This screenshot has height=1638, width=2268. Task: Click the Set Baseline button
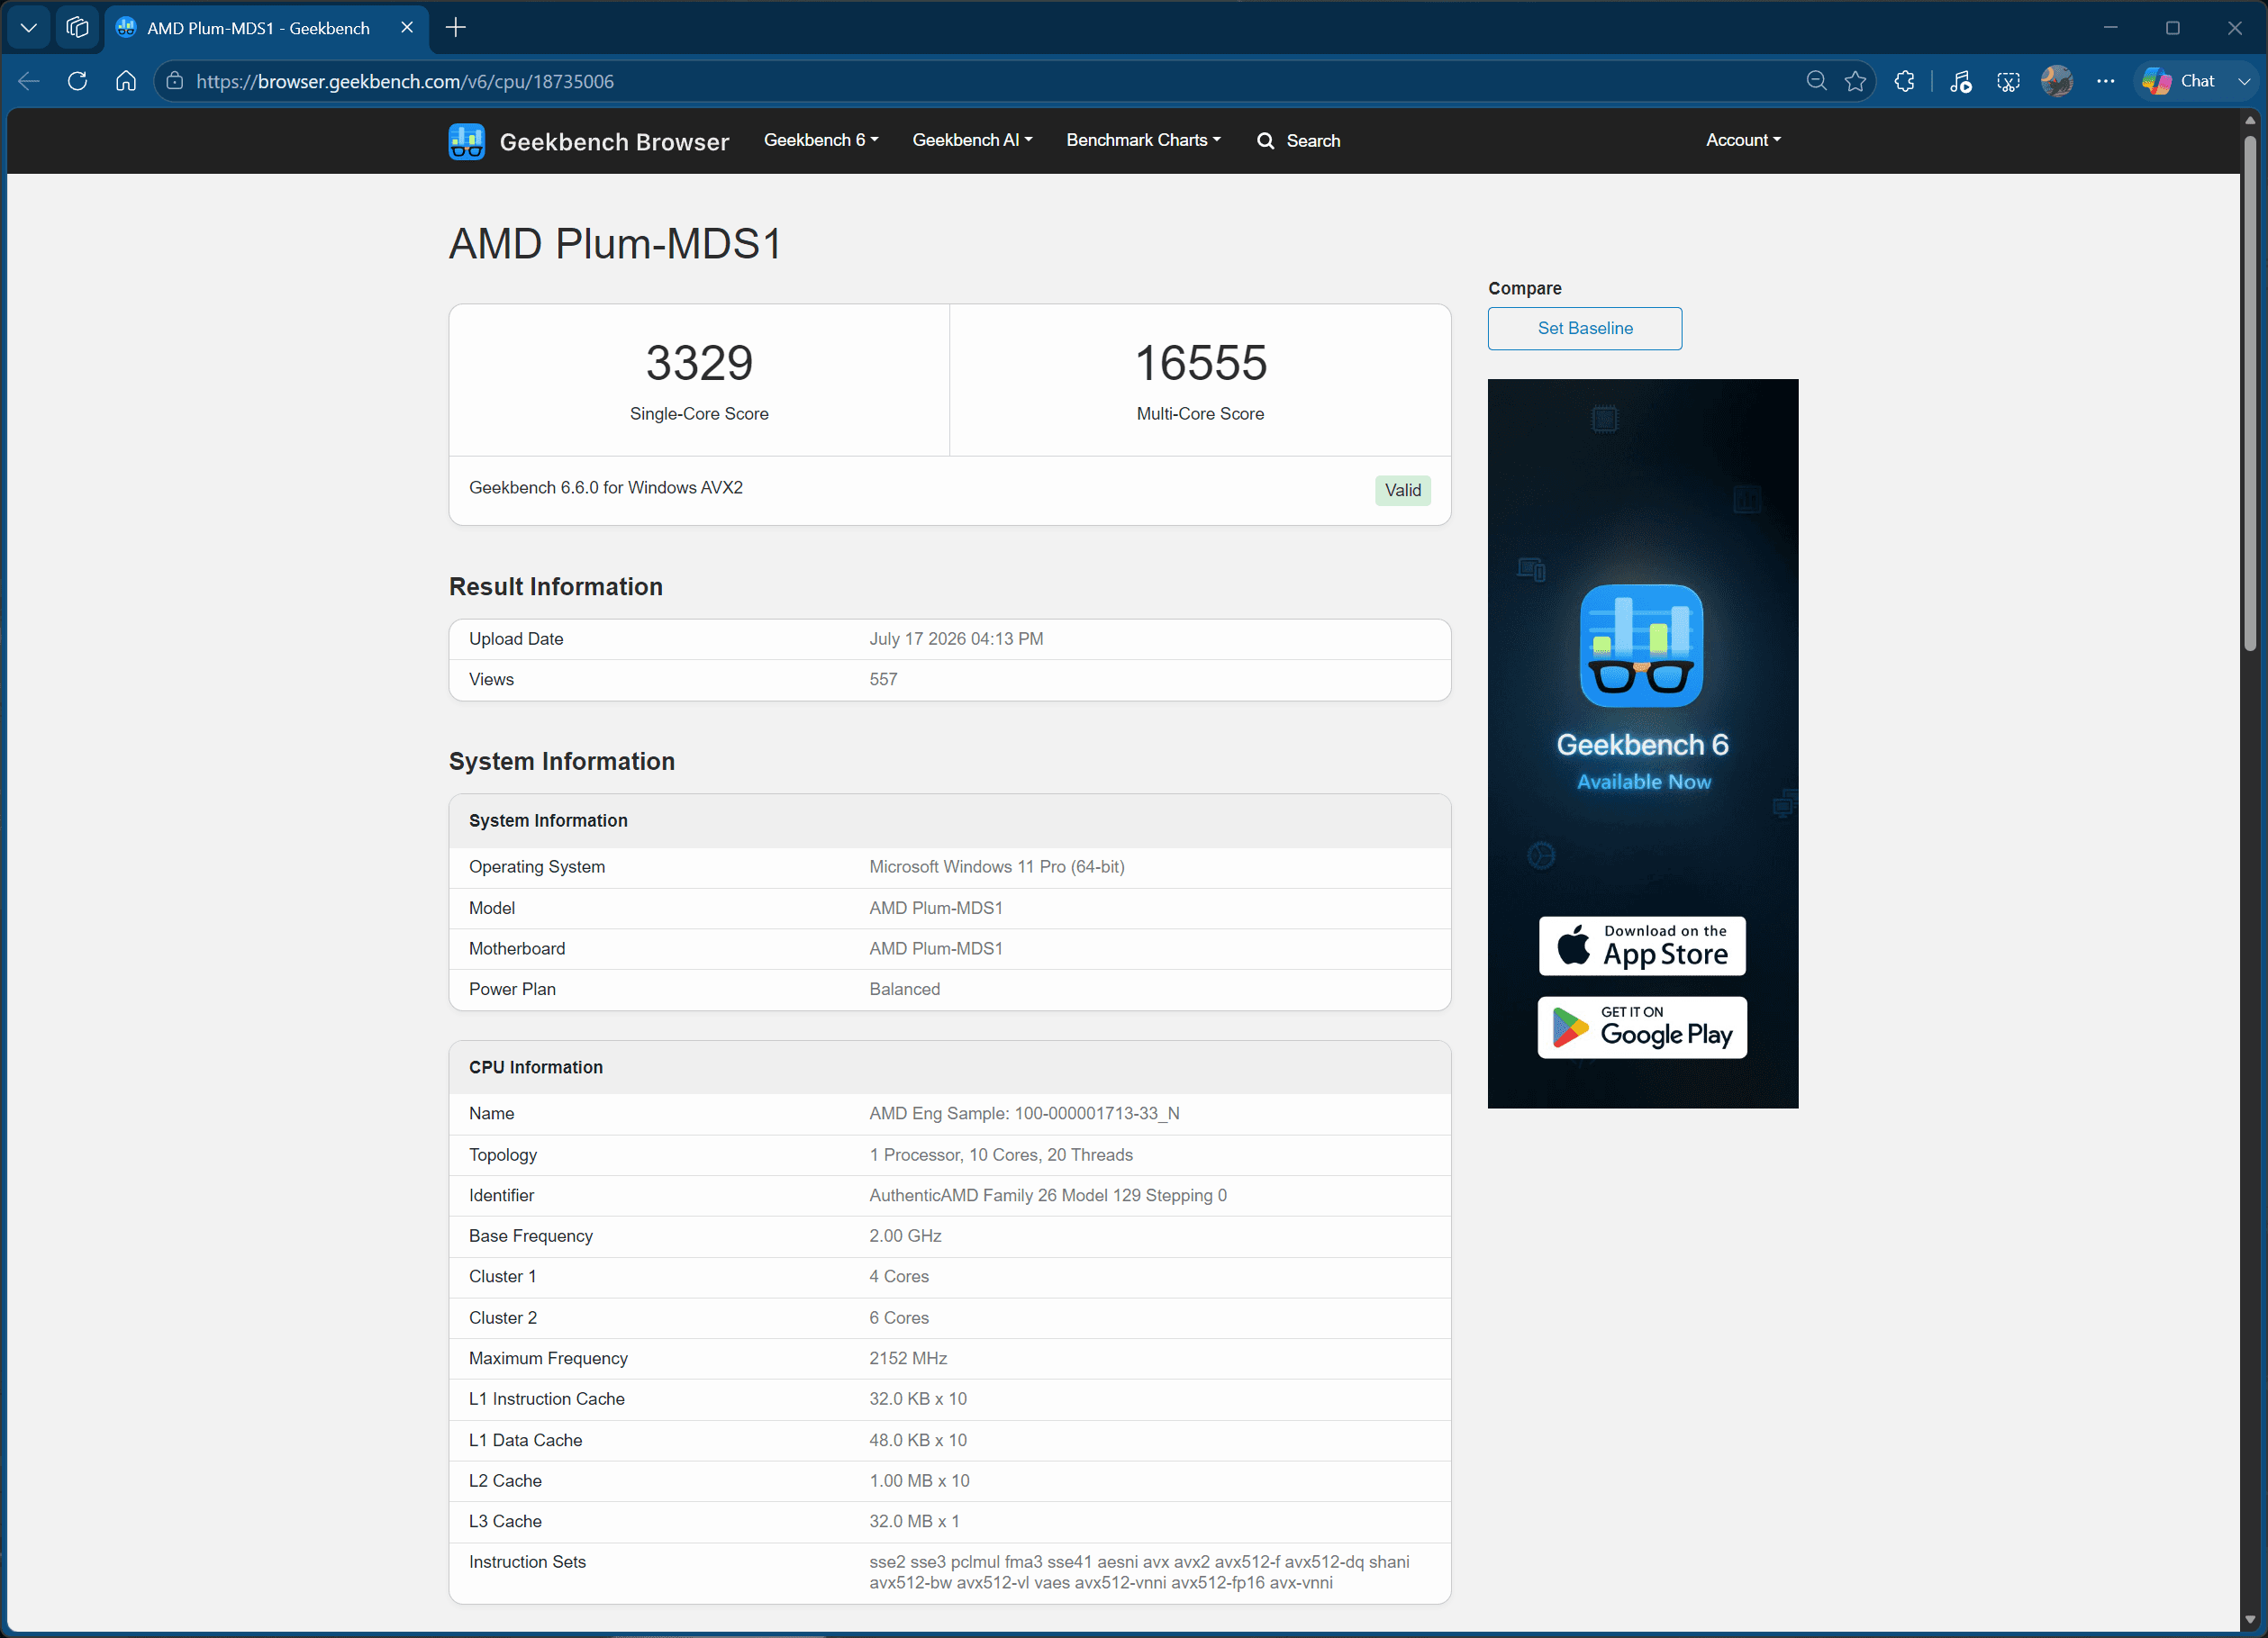pyautogui.click(x=1585, y=328)
